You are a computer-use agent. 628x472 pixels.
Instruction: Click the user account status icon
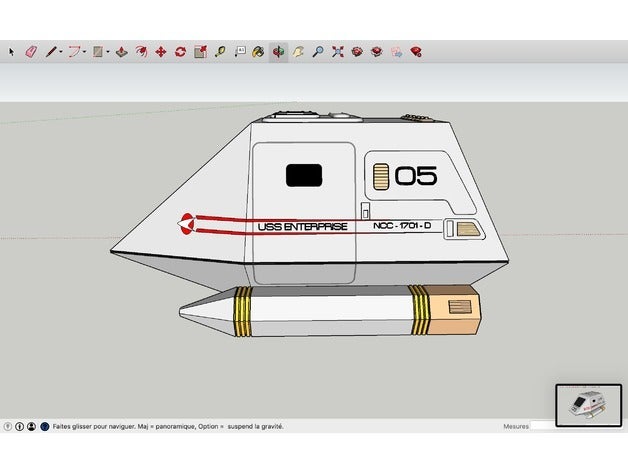pyautogui.click(x=31, y=427)
